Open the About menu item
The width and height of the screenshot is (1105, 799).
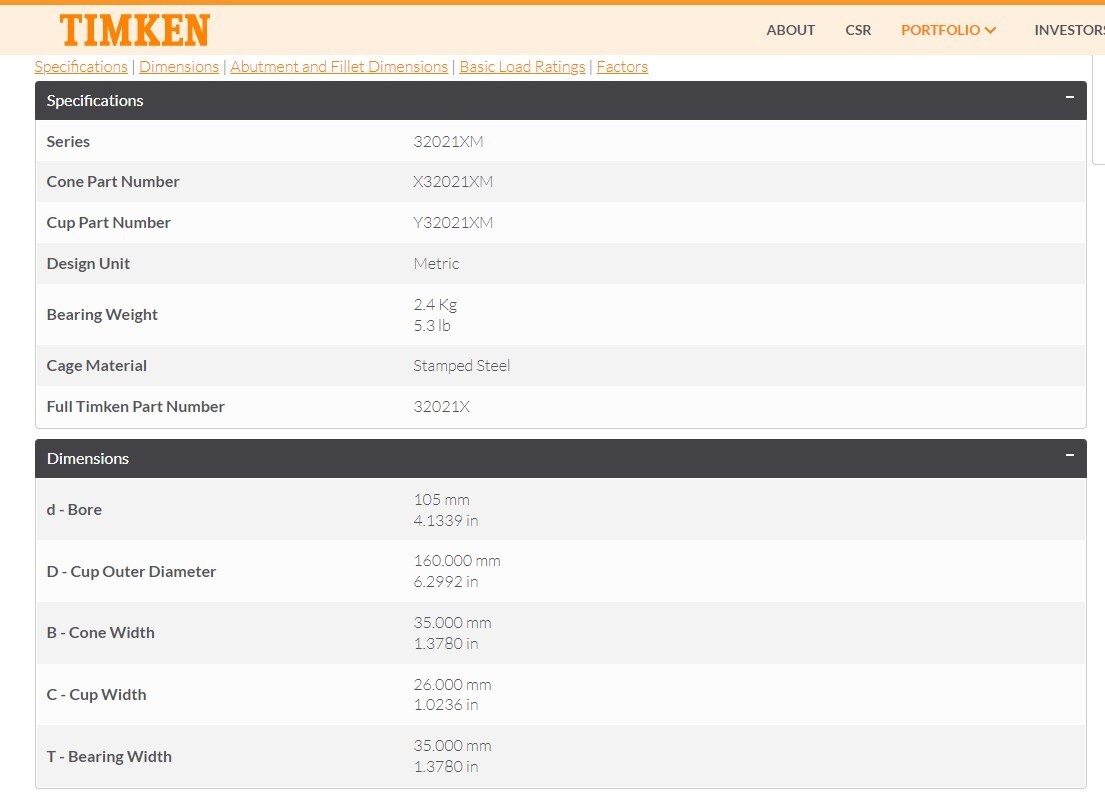coord(791,30)
